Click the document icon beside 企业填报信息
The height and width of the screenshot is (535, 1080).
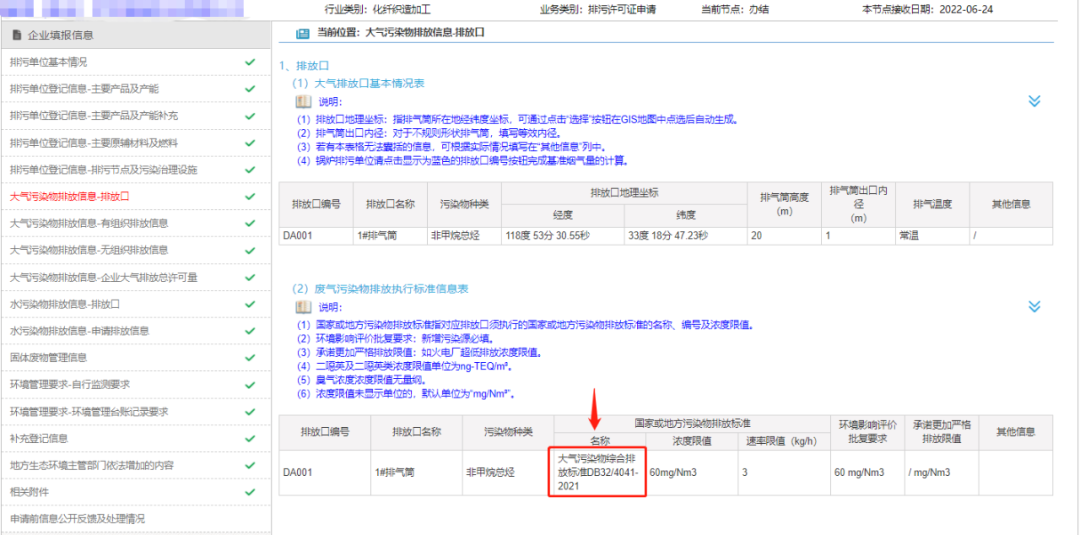pos(16,35)
